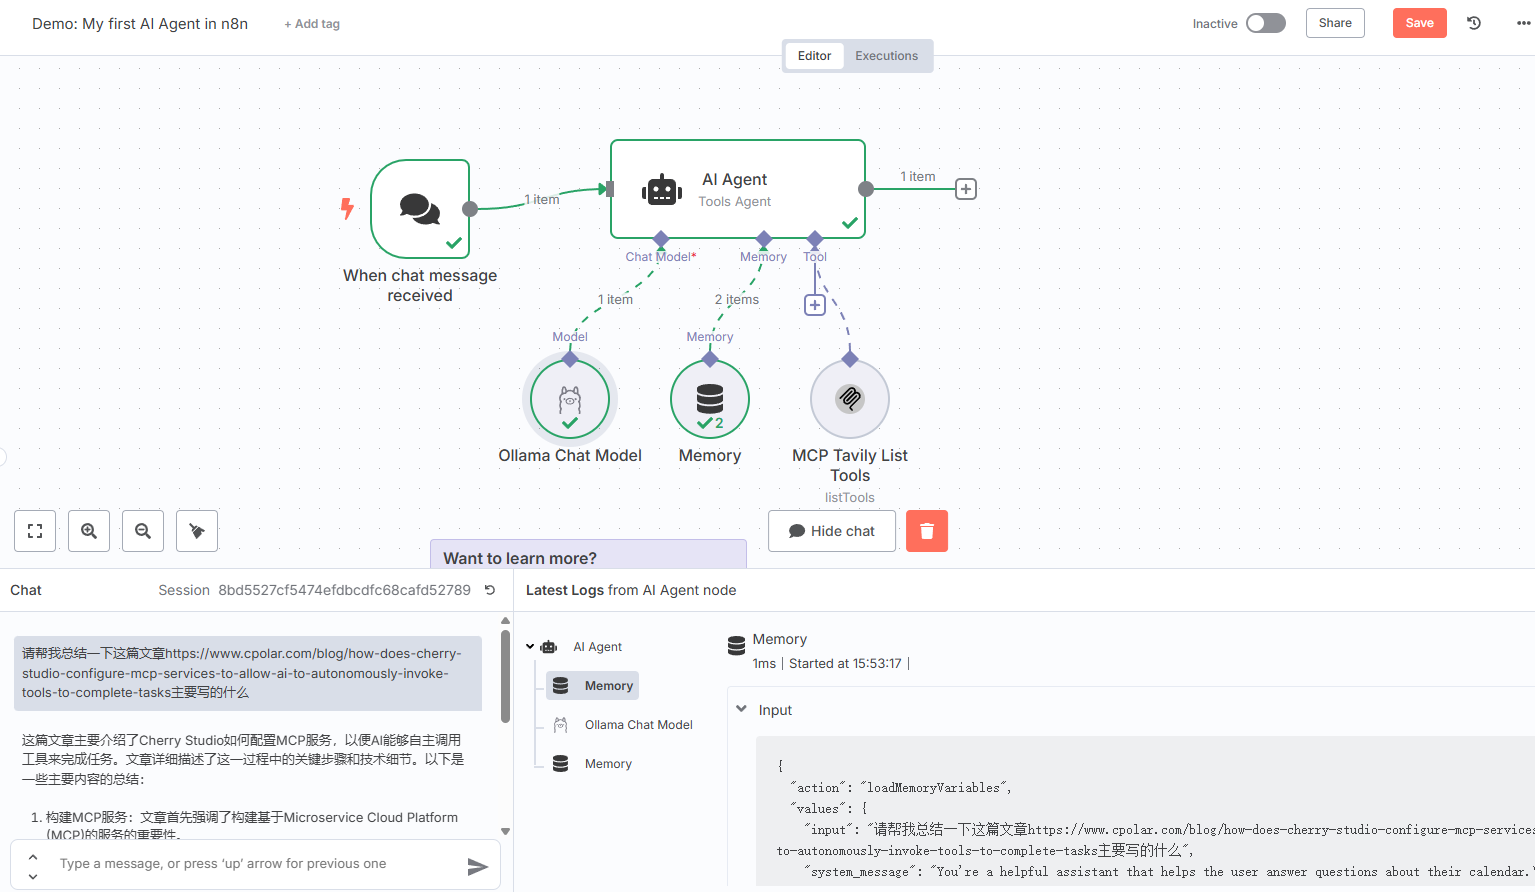Select the highlighted Memory log entry
The width and height of the screenshot is (1535, 892).
(x=592, y=686)
